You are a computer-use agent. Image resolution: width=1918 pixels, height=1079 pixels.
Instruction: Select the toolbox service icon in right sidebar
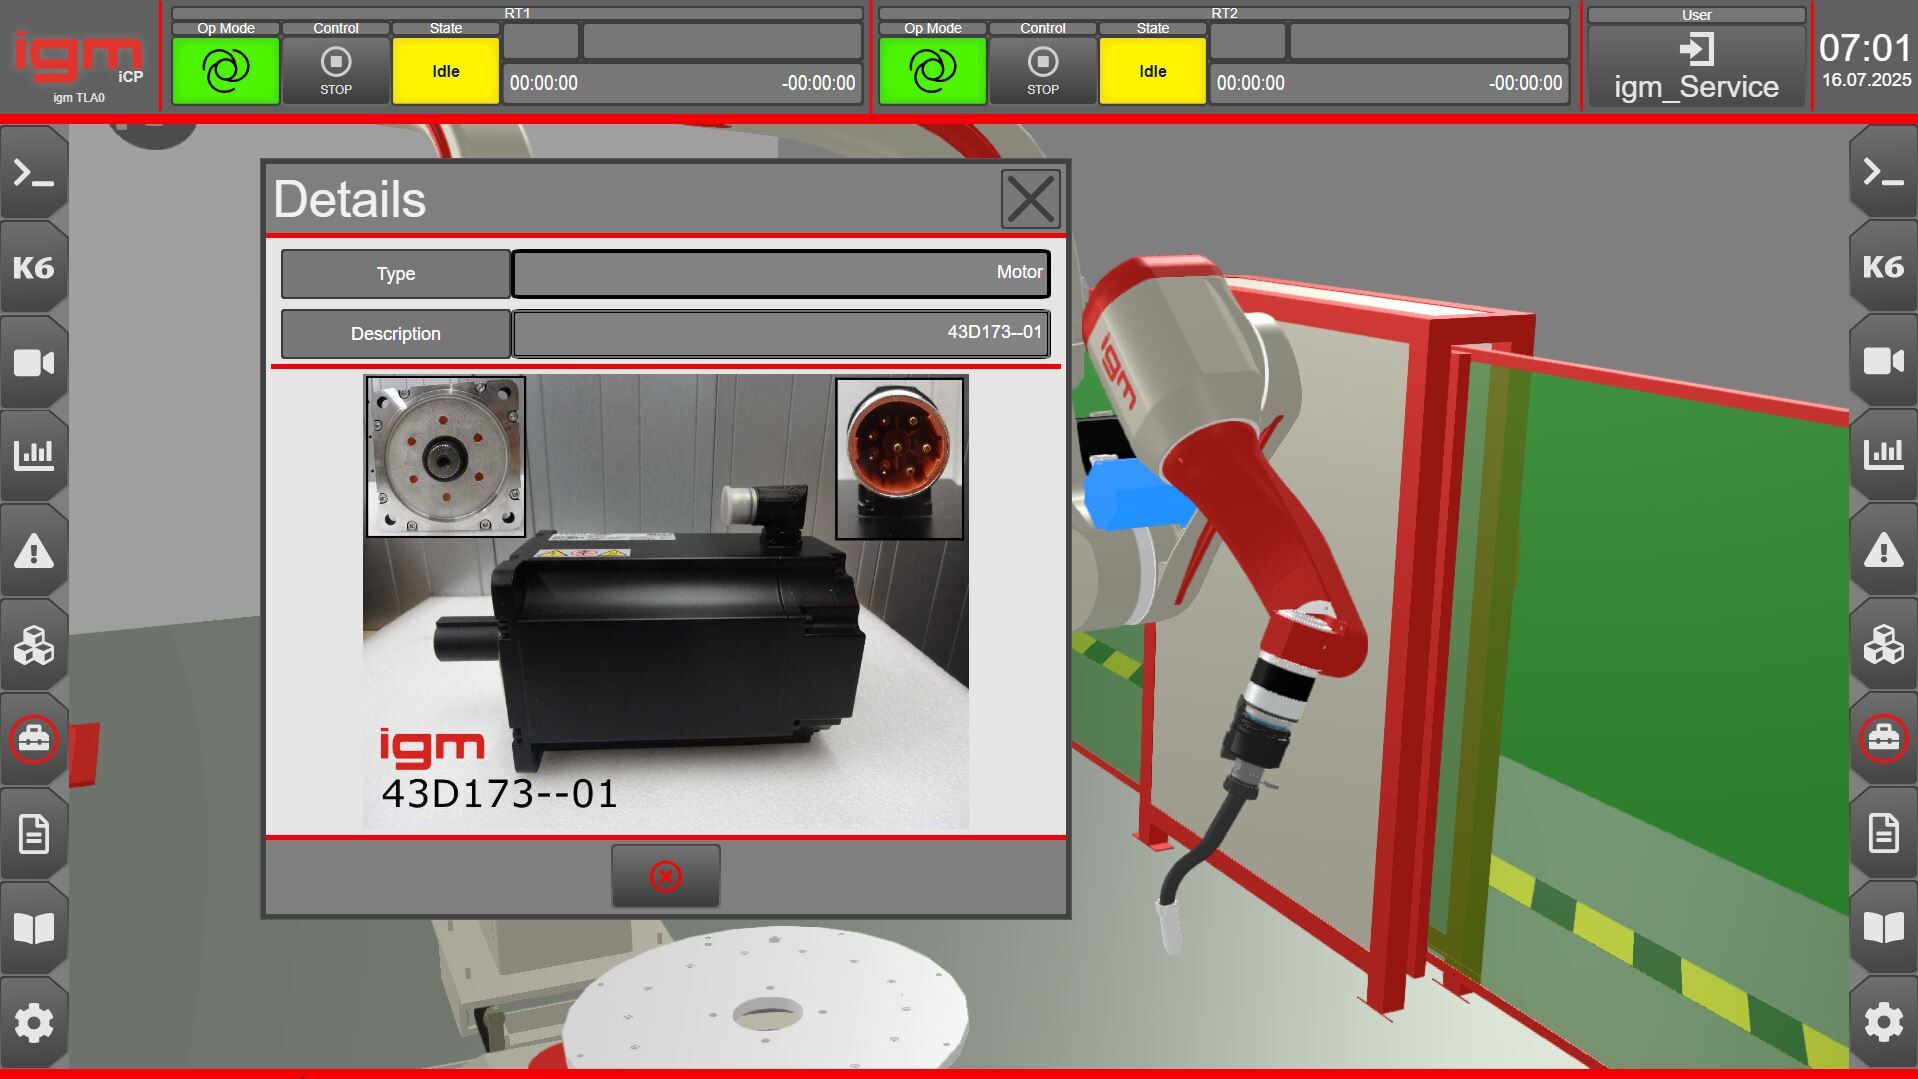coord(1882,739)
